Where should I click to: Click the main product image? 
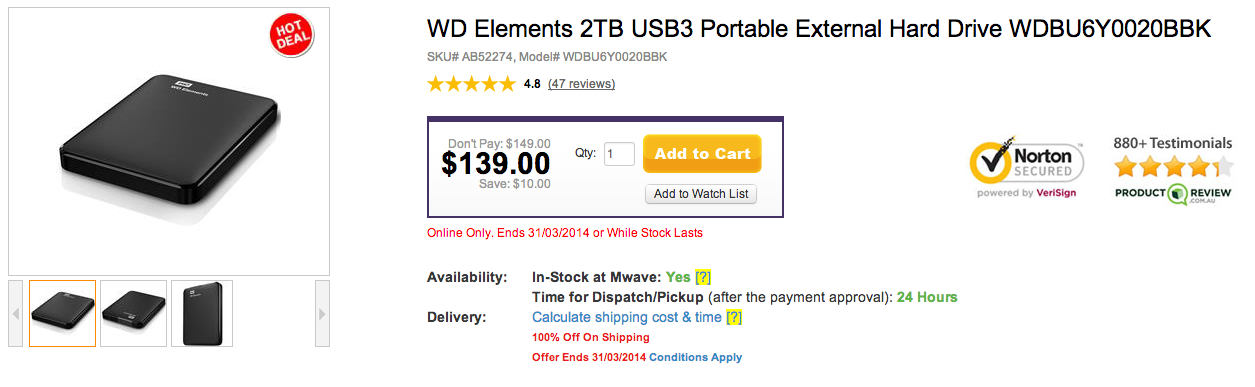(x=169, y=141)
